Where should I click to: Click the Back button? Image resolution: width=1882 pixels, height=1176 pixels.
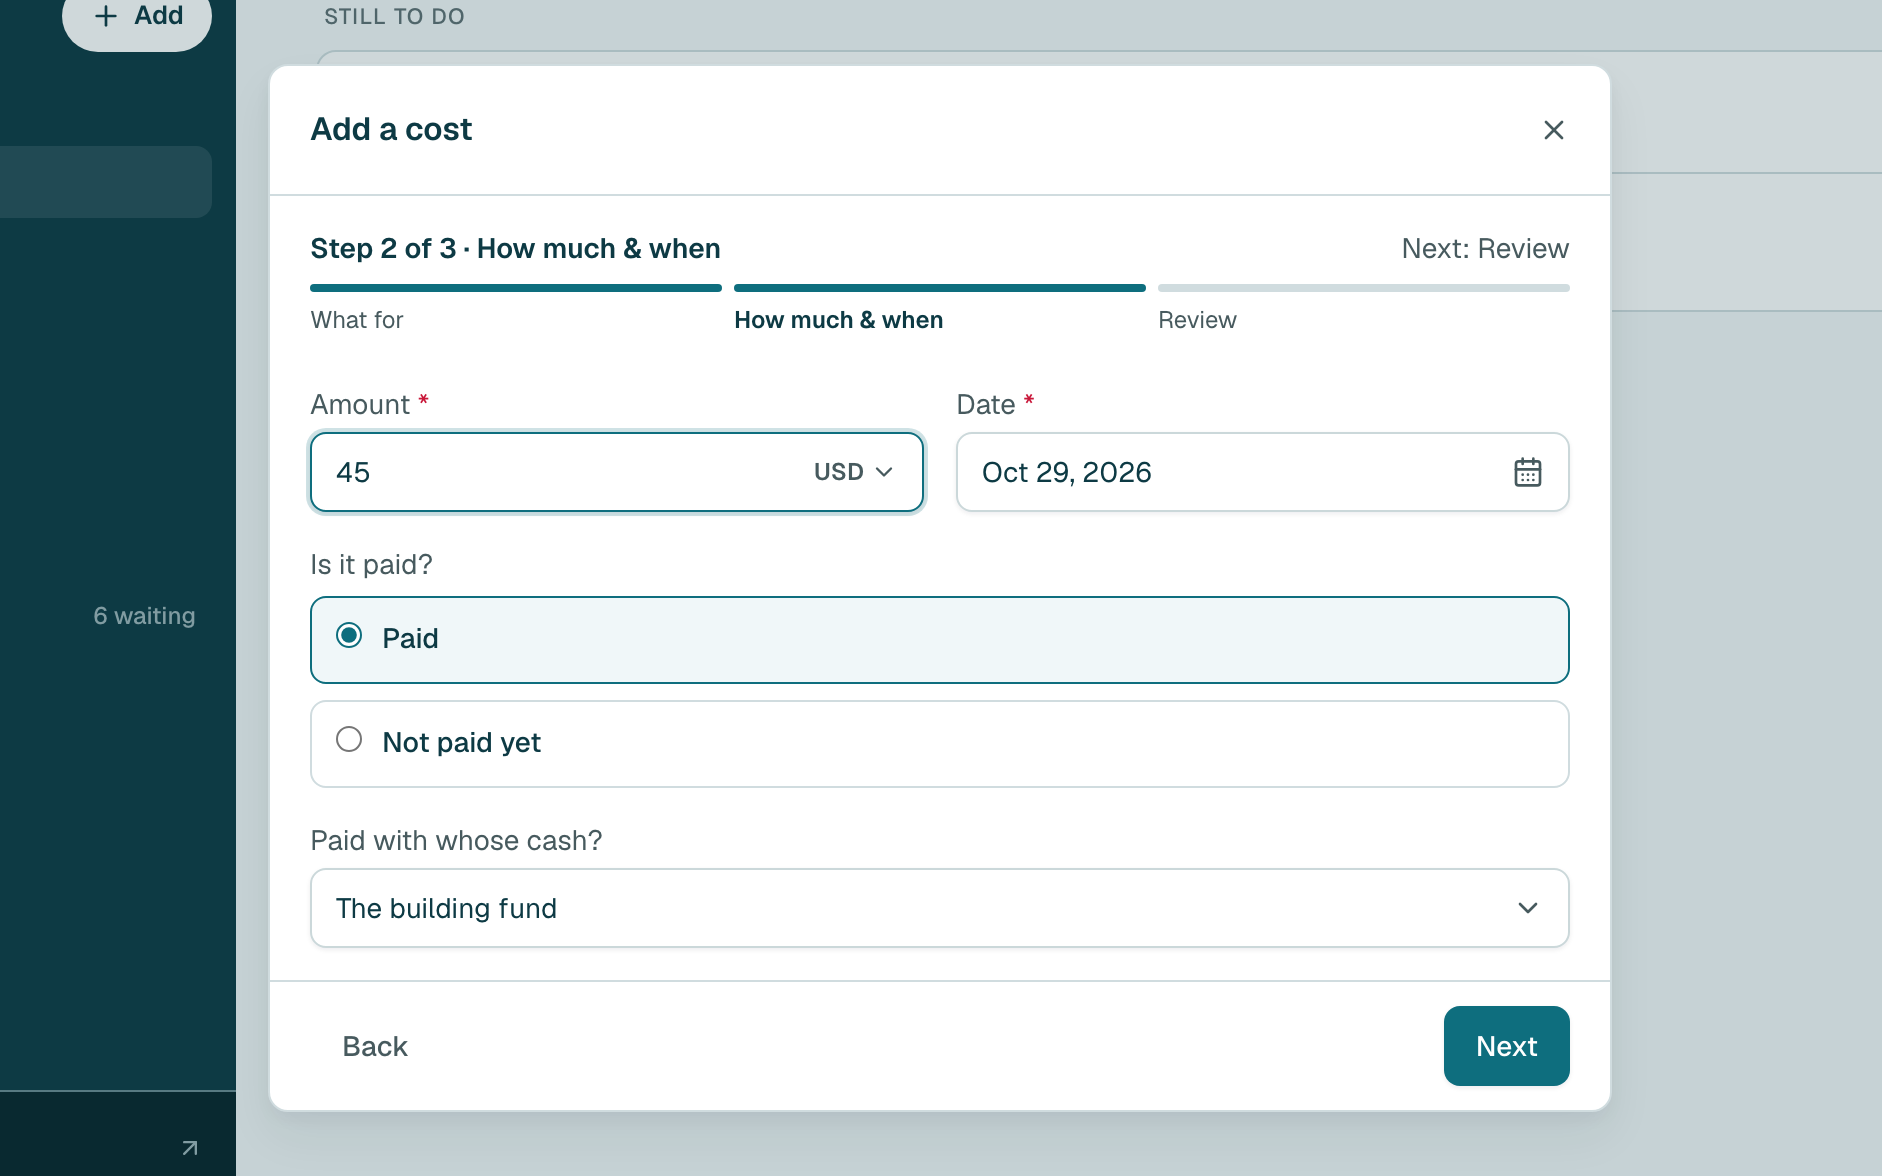pos(375,1046)
